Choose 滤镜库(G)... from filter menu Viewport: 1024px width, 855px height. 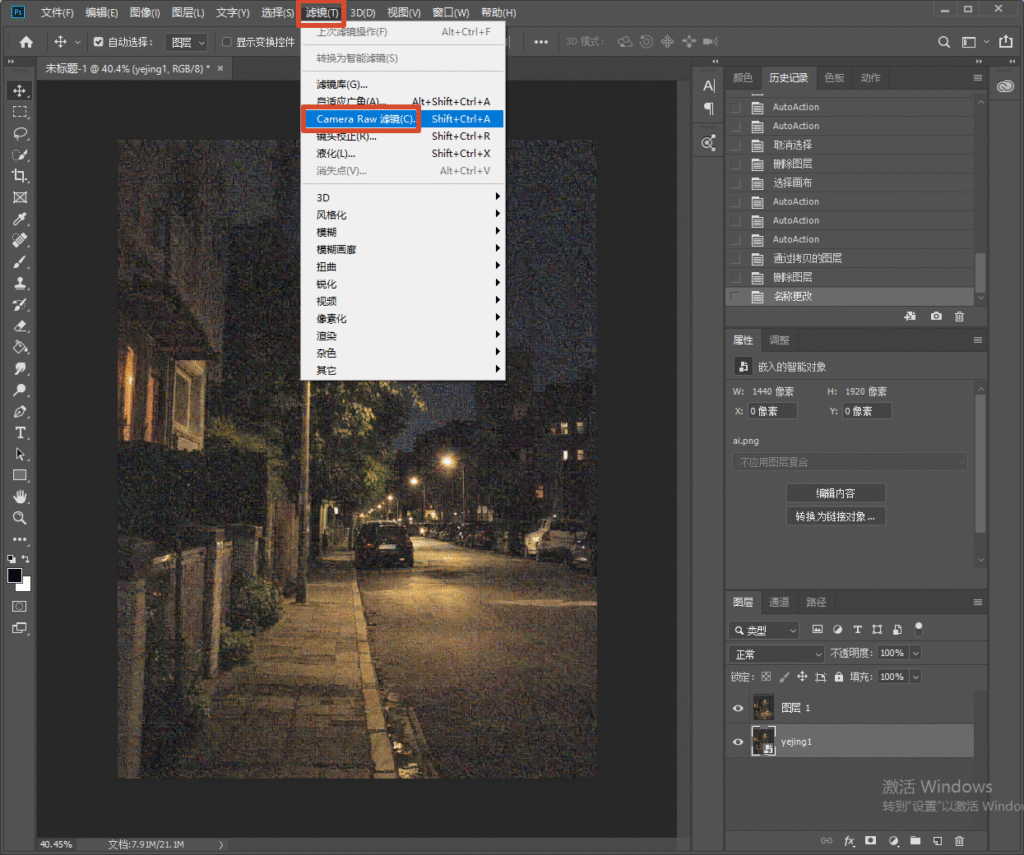(x=402, y=84)
